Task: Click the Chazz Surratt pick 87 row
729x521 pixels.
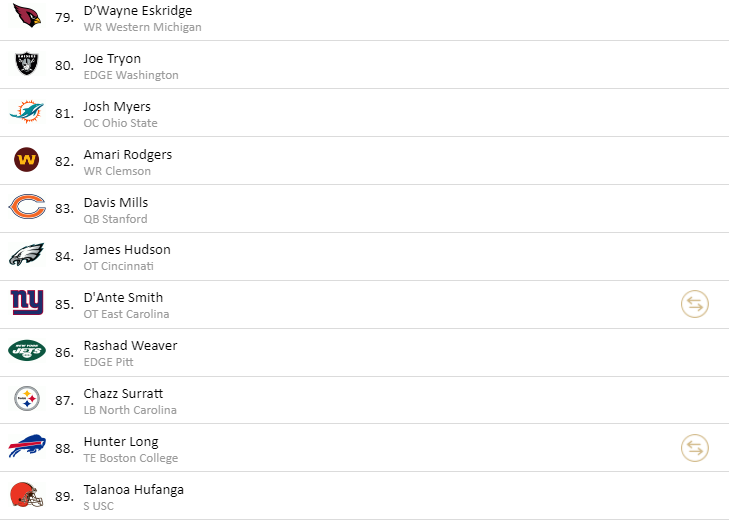Action: point(364,400)
